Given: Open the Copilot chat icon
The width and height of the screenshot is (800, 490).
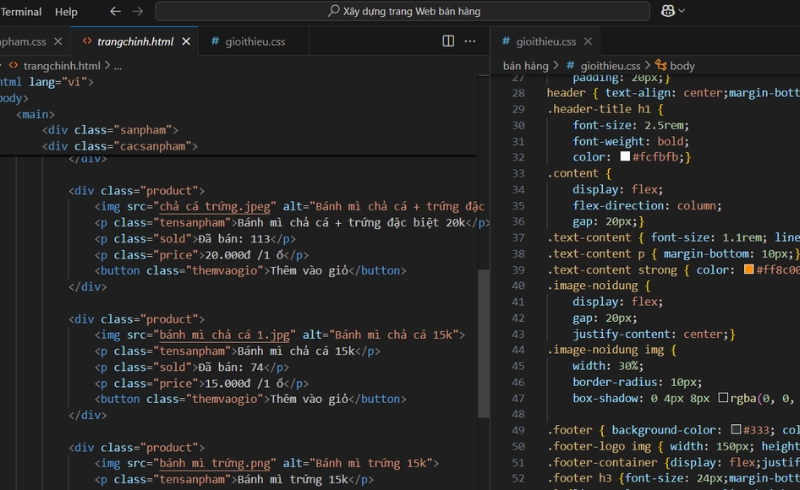Looking at the screenshot, I should [668, 11].
